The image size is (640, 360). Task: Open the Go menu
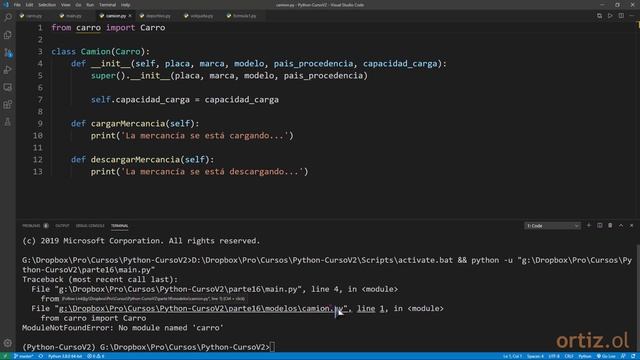tap(78, 5)
